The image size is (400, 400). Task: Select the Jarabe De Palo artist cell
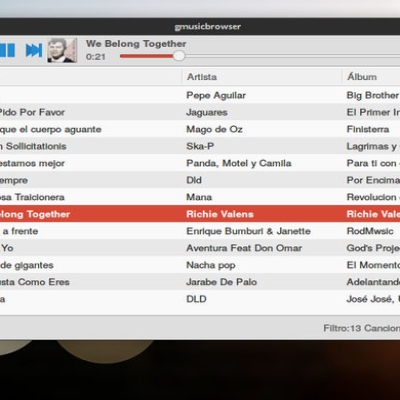tap(221, 282)
